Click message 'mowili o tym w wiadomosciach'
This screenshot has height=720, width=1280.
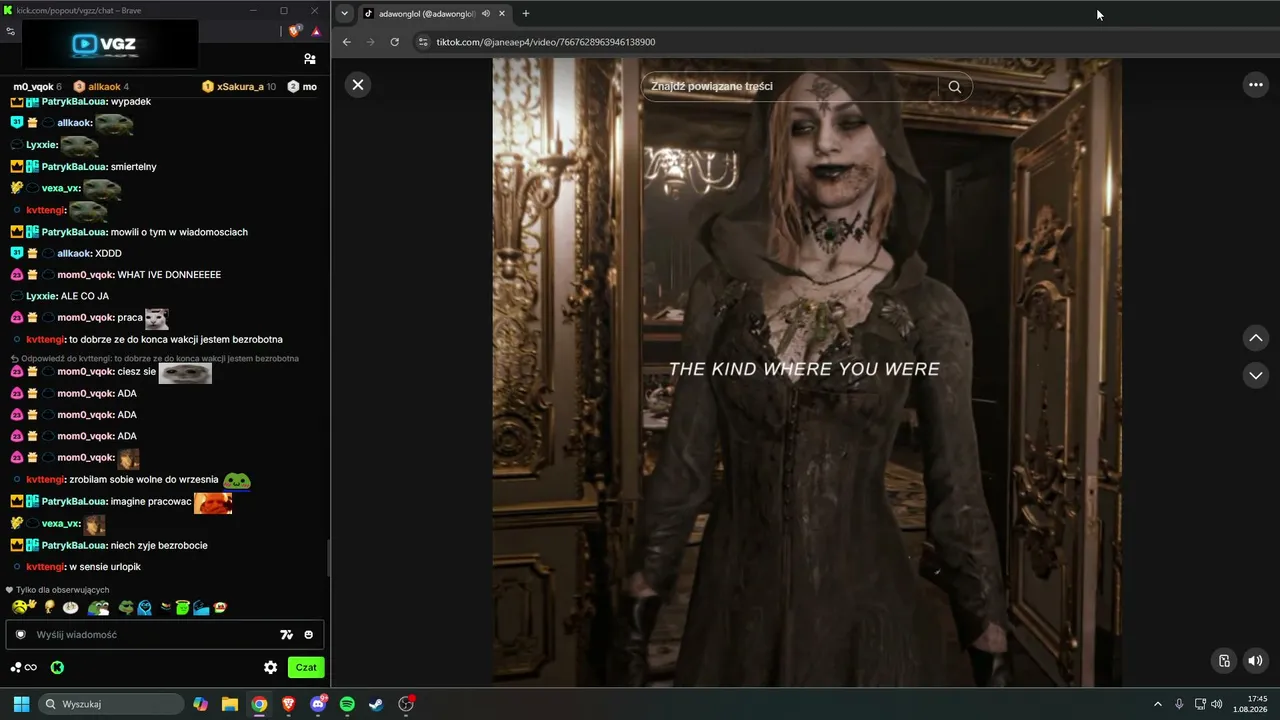coord(179,232)
